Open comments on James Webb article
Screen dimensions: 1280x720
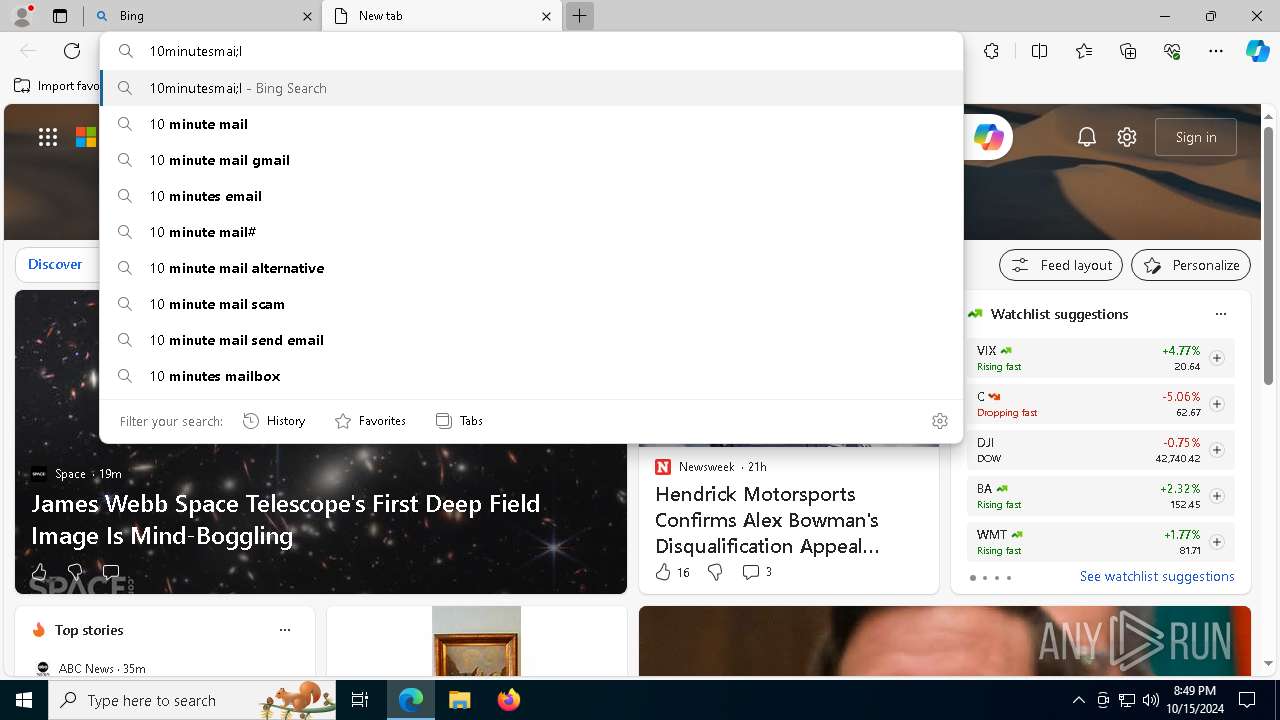[x=111, y=572]
